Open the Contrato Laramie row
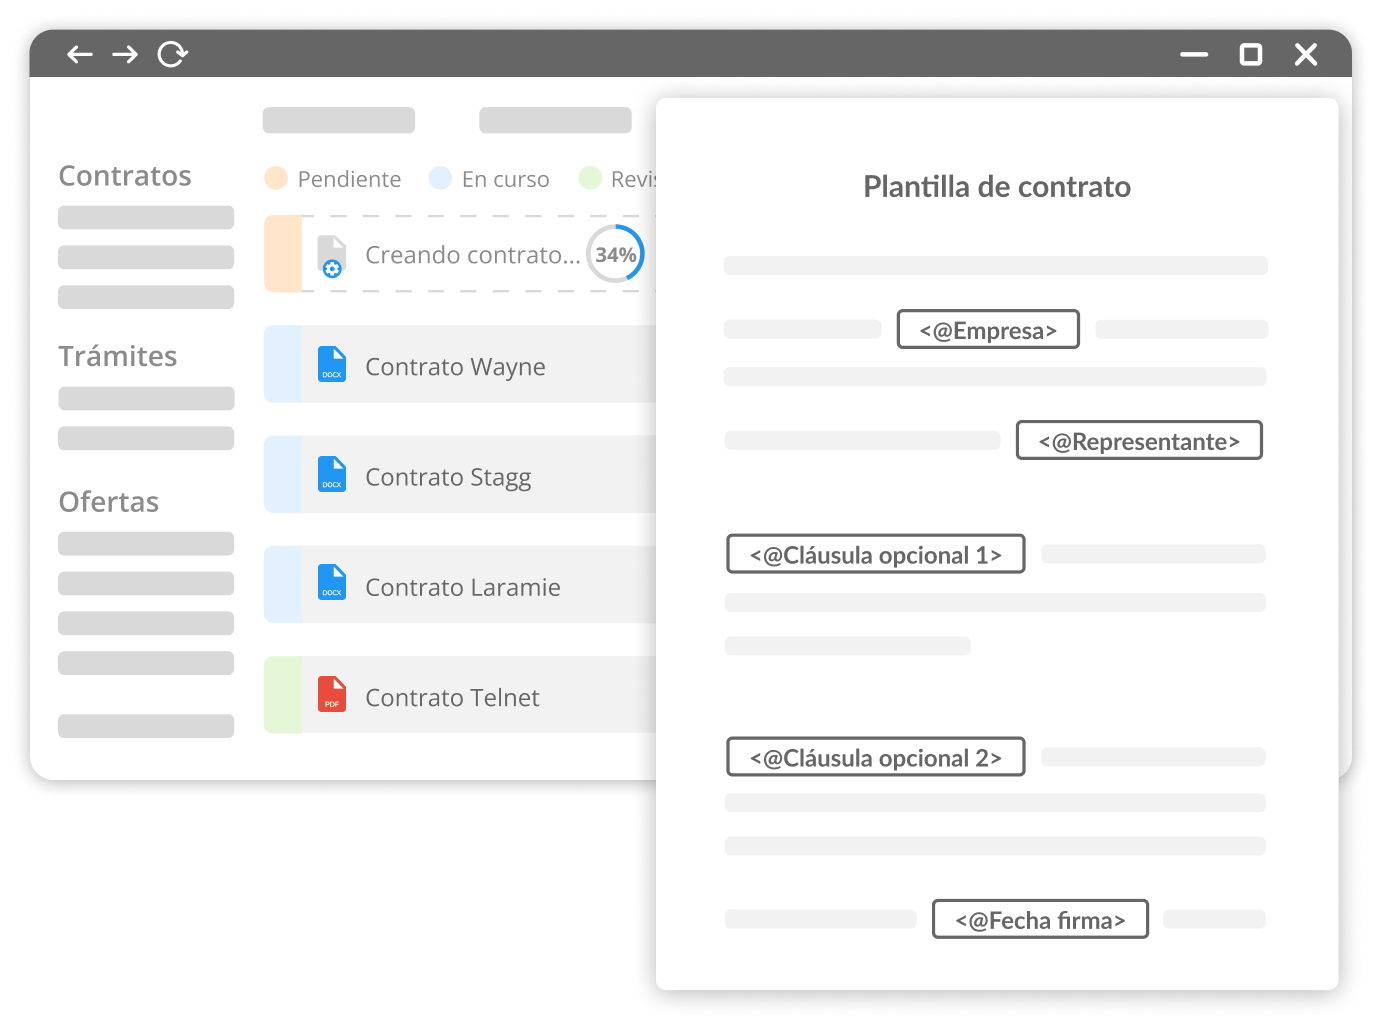 click(460, 584)
